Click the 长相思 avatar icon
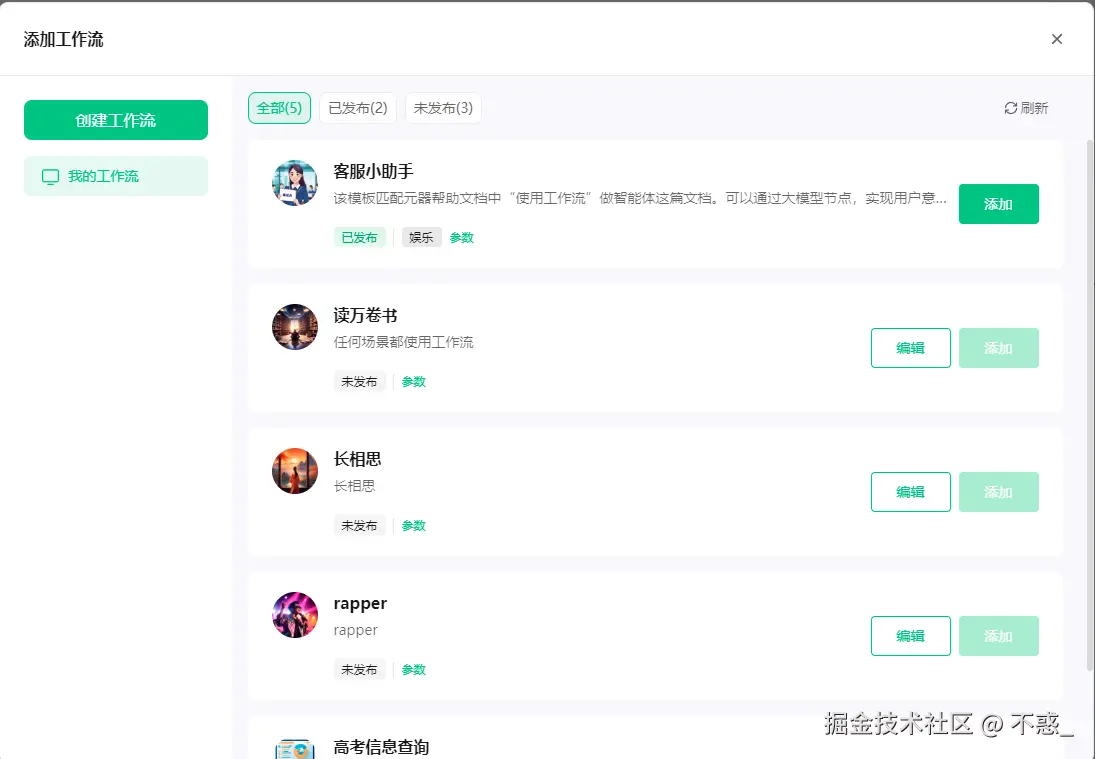 click(x=294, y=471)
